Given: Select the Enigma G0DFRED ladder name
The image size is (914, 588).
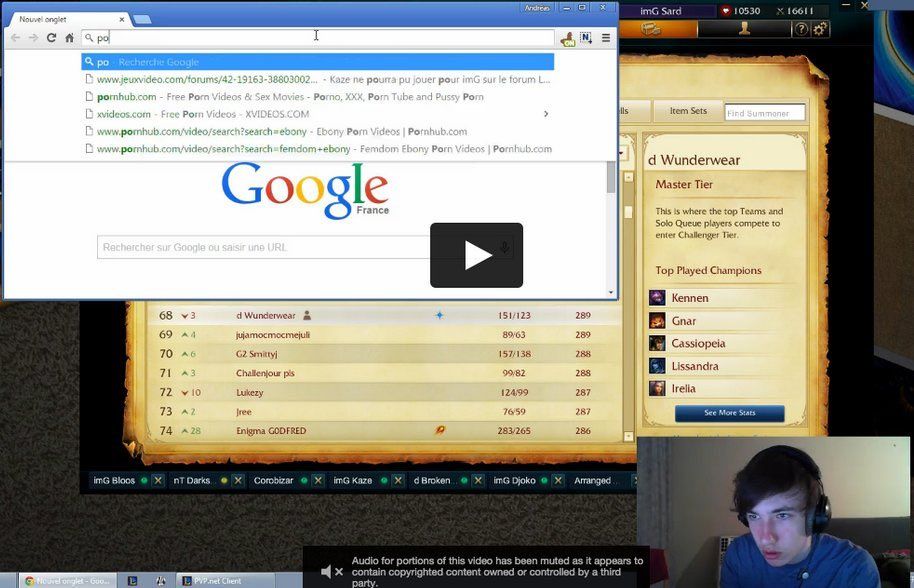Looking at the screenshot, I should [271, 431].
